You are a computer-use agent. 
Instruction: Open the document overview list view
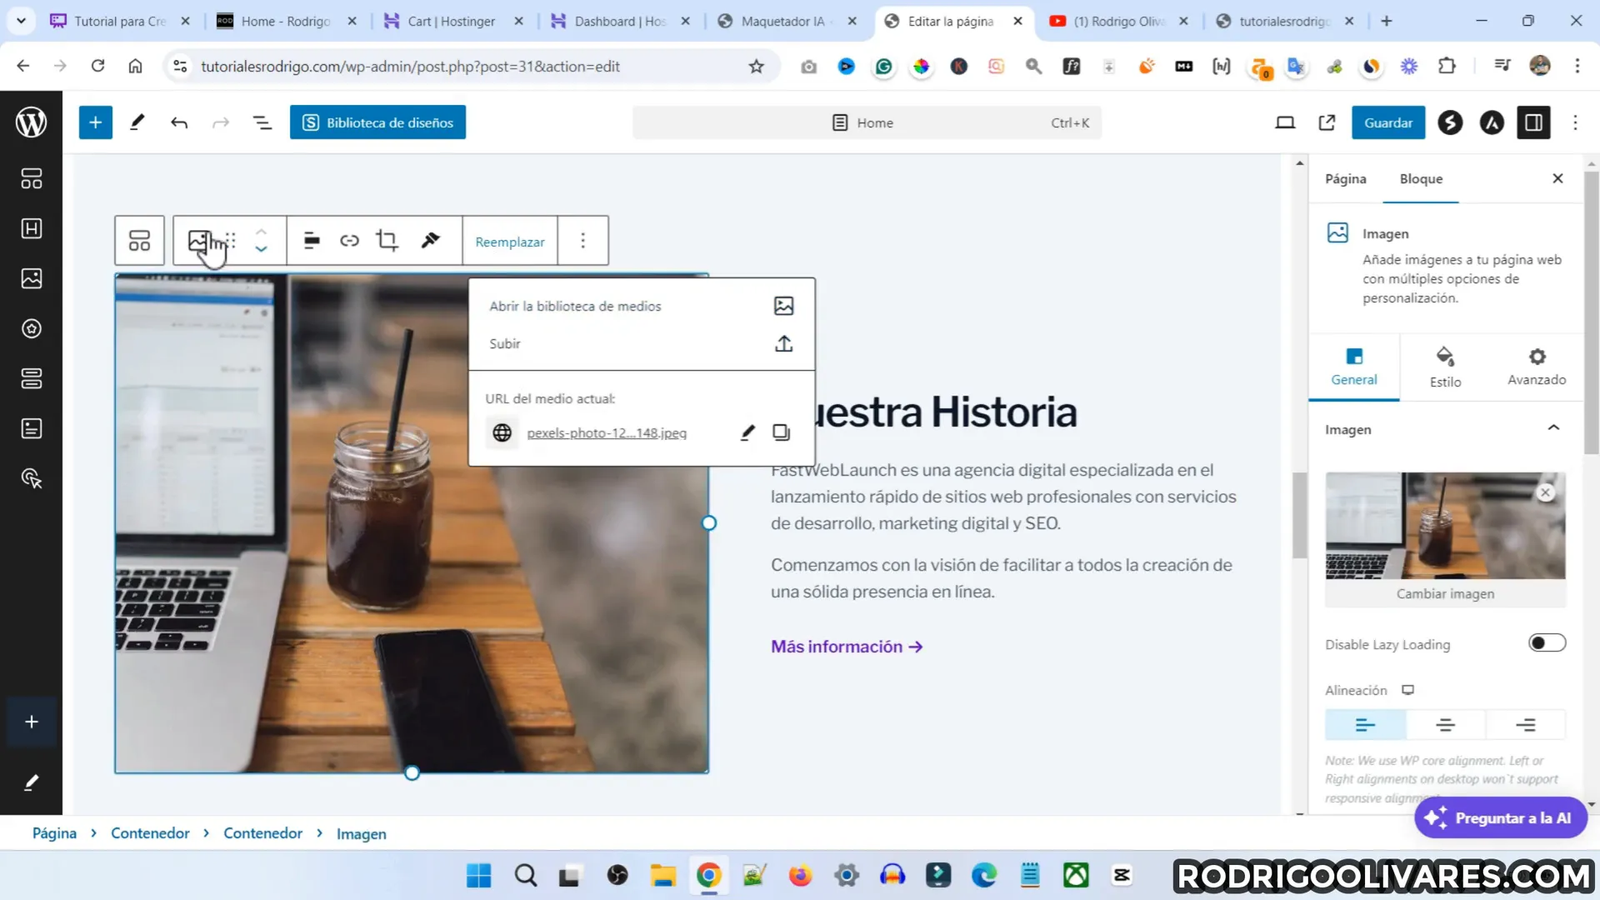[x=261, y=122]
